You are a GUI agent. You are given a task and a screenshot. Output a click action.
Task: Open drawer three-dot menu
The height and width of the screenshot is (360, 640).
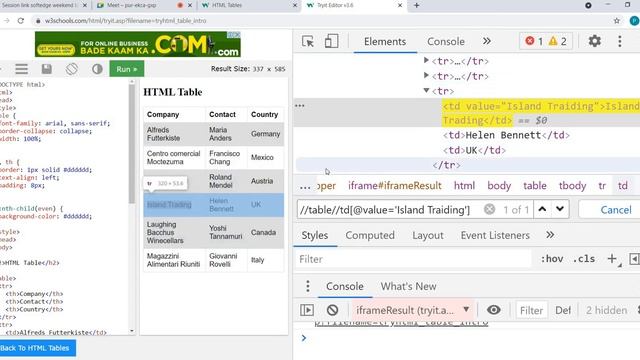click(308, 286)
